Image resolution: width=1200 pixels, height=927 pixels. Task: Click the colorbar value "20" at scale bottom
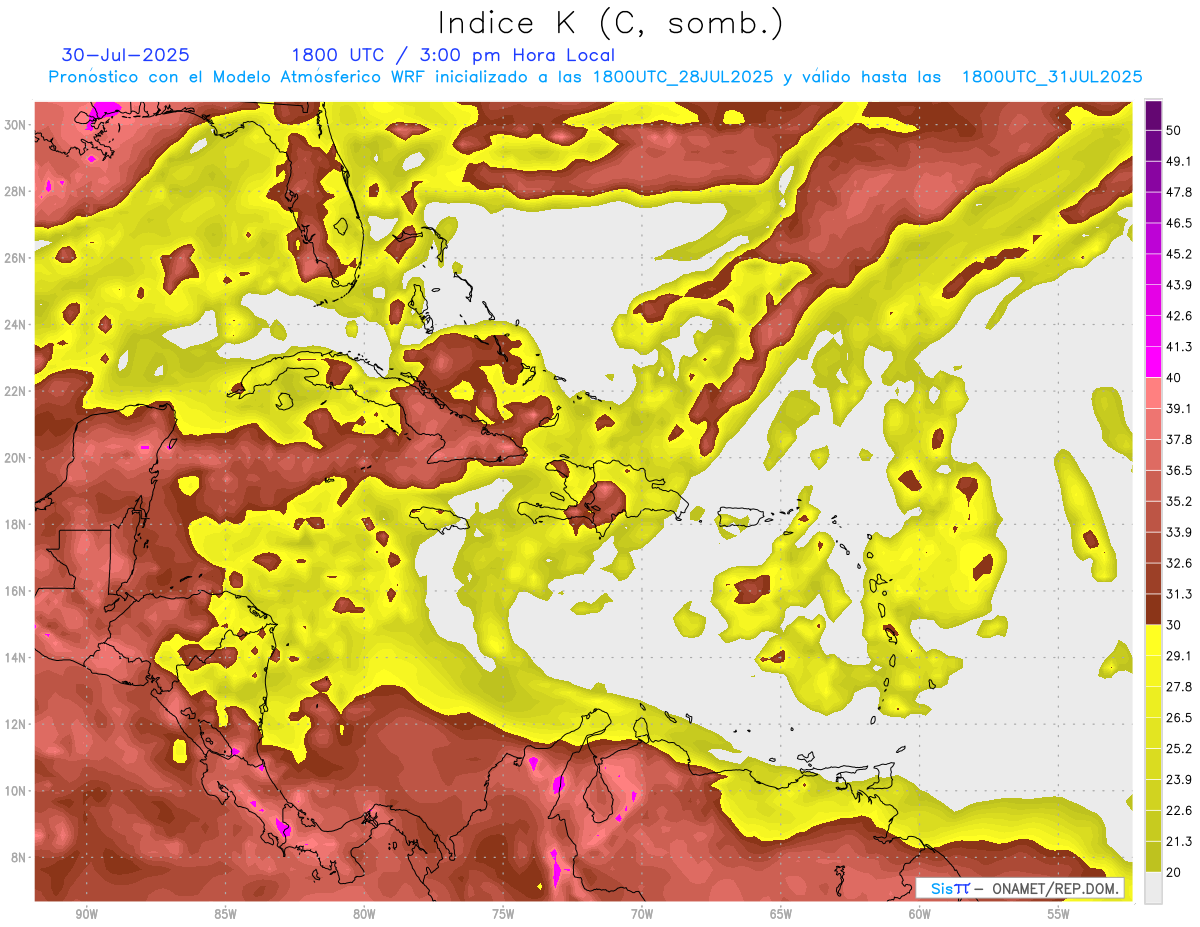coord(1174,872)
